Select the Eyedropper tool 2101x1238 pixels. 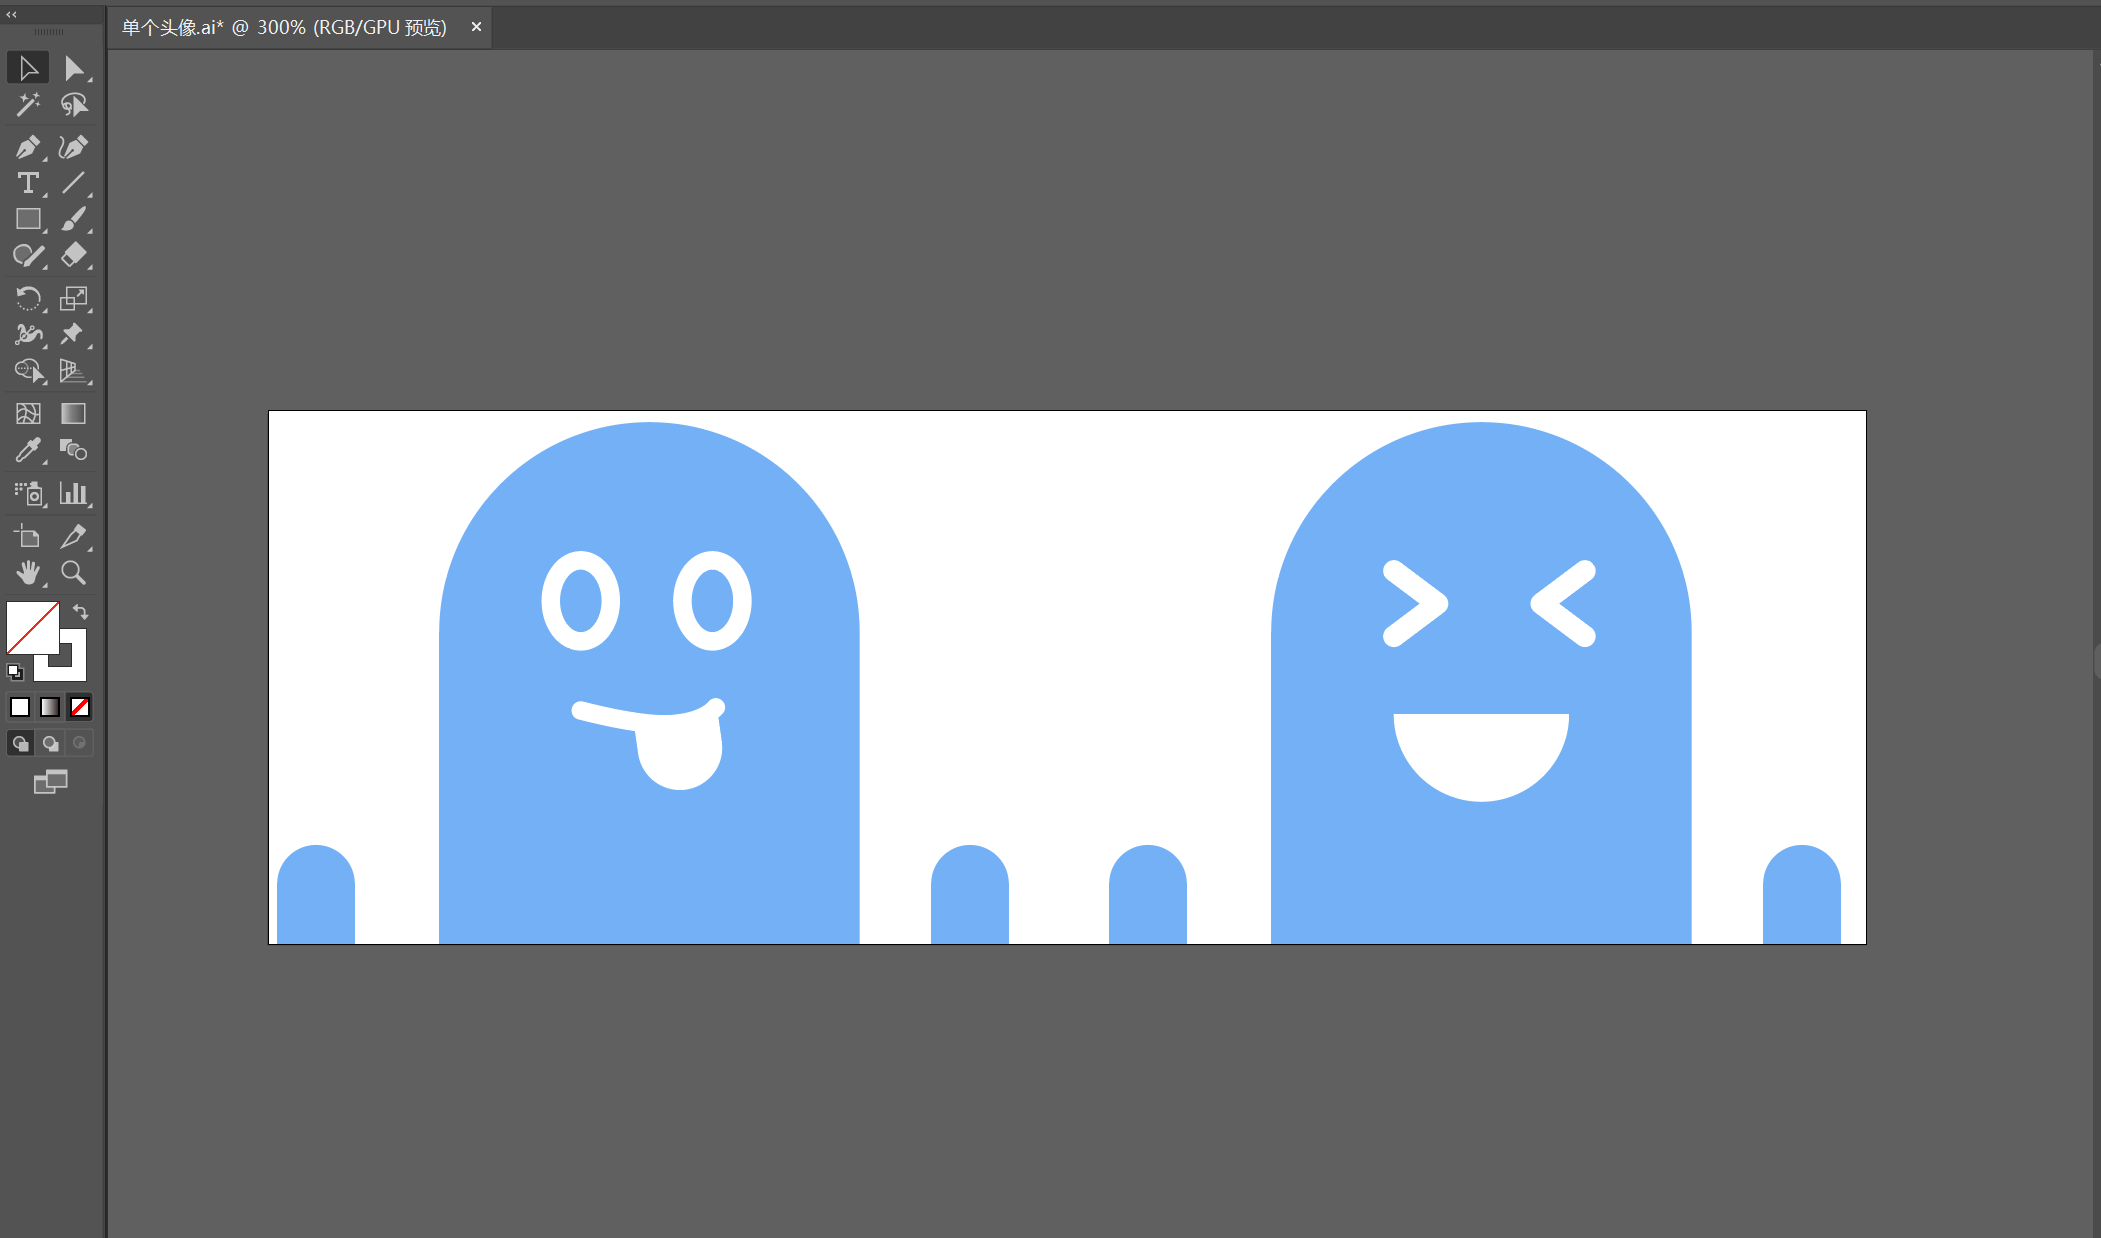click(x=28, y=450)
